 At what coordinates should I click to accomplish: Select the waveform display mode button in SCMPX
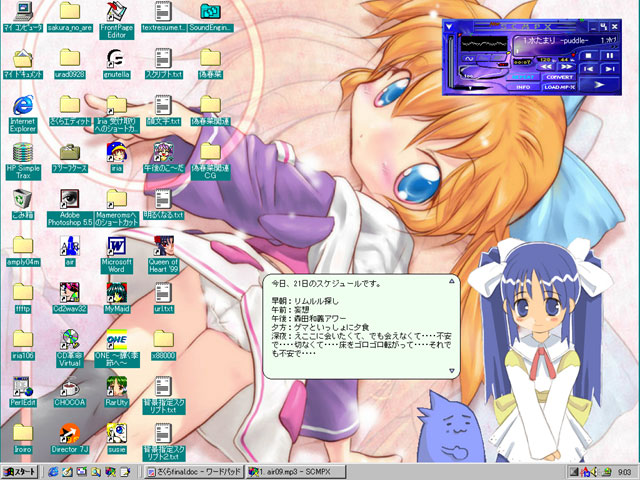pyautogui.click(x=469, y=59)
